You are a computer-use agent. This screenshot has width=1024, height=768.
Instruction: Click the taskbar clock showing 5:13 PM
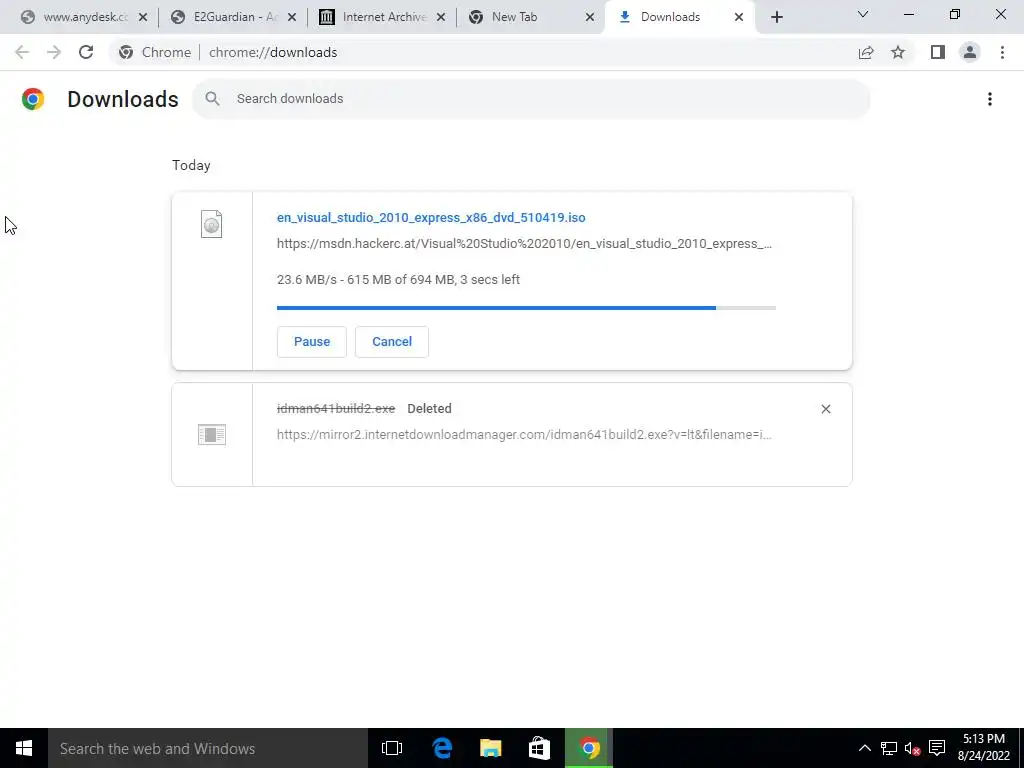click(984, 748)
